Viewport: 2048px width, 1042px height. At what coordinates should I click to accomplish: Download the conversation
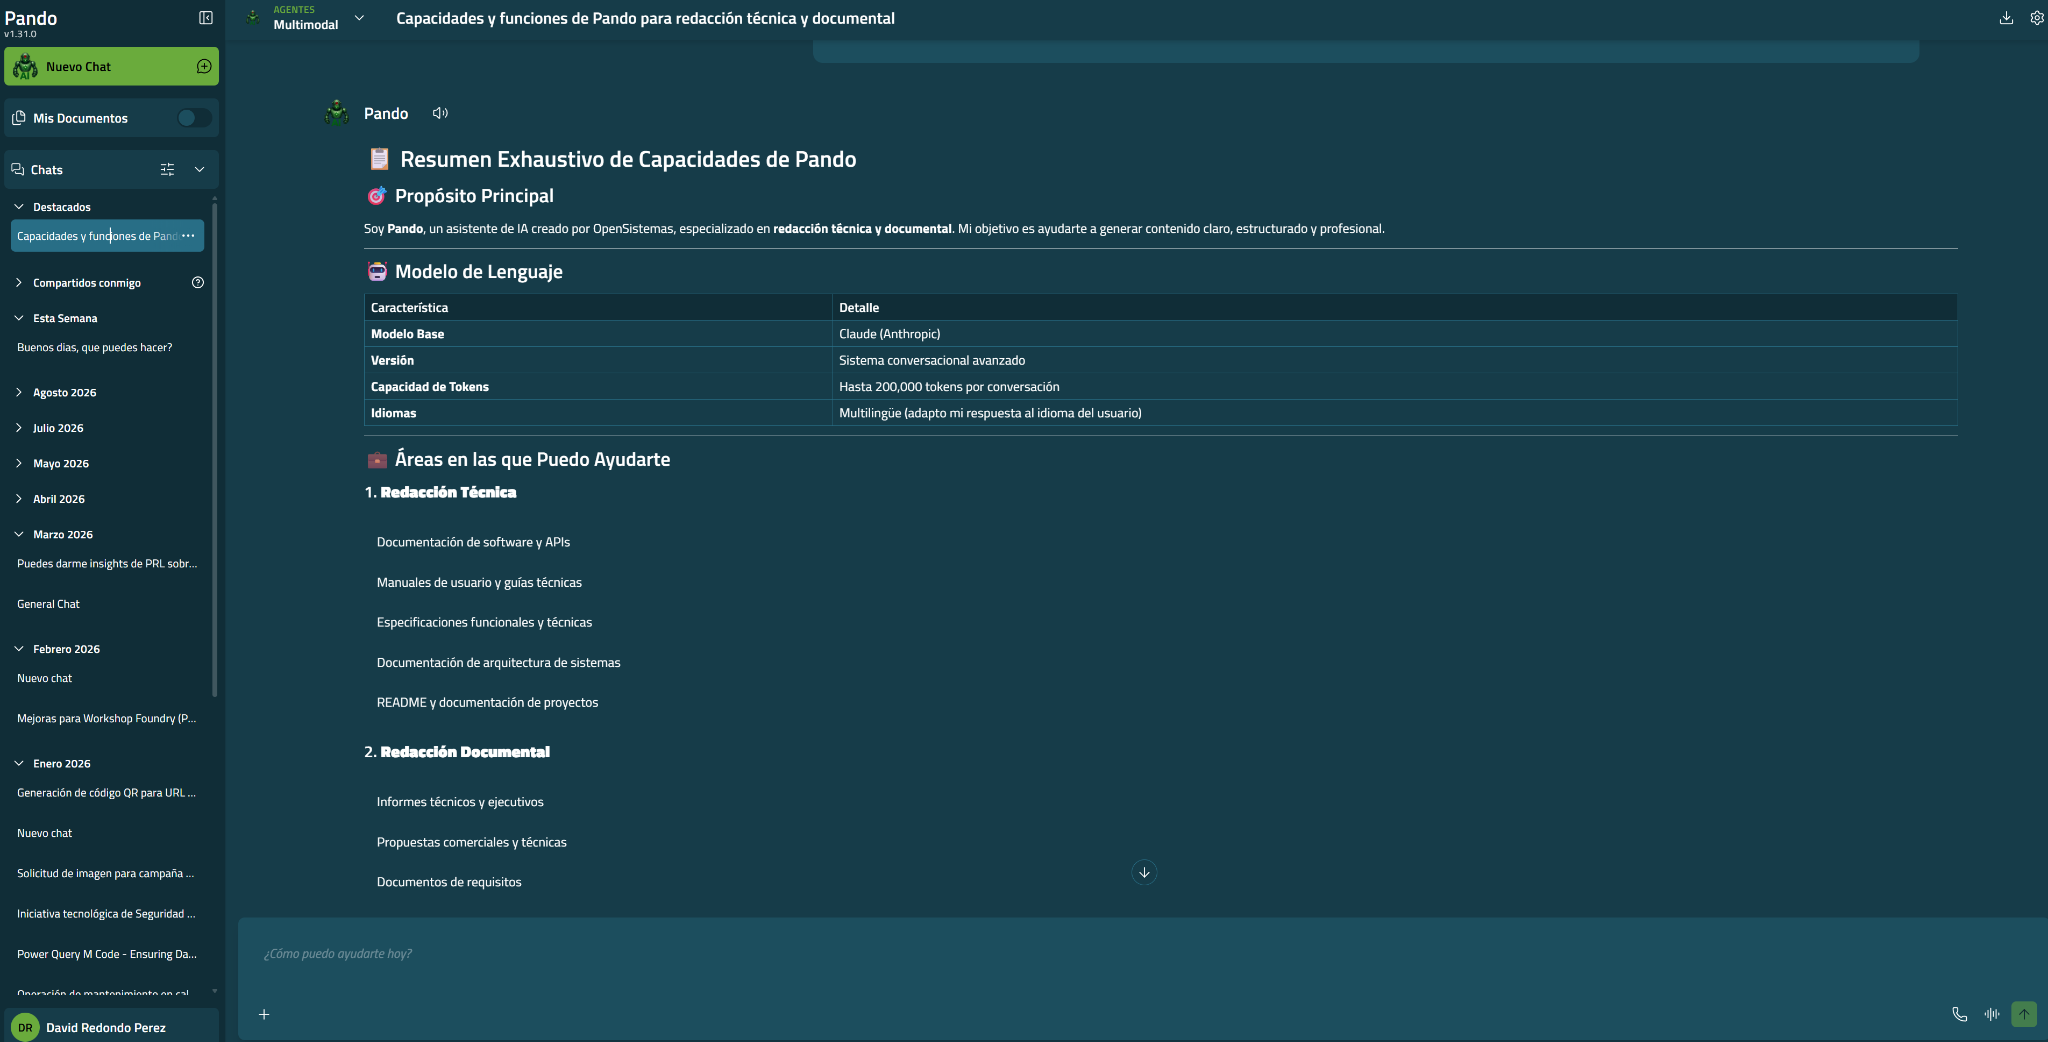click(2006, 18)
